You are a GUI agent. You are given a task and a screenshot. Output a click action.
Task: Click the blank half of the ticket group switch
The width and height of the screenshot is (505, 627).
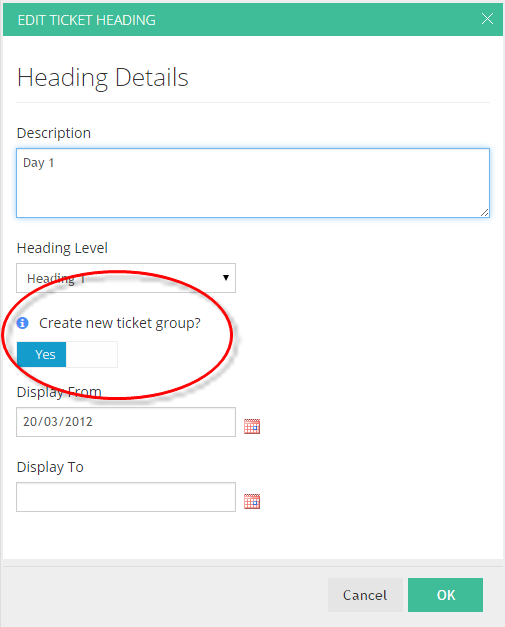92,354
